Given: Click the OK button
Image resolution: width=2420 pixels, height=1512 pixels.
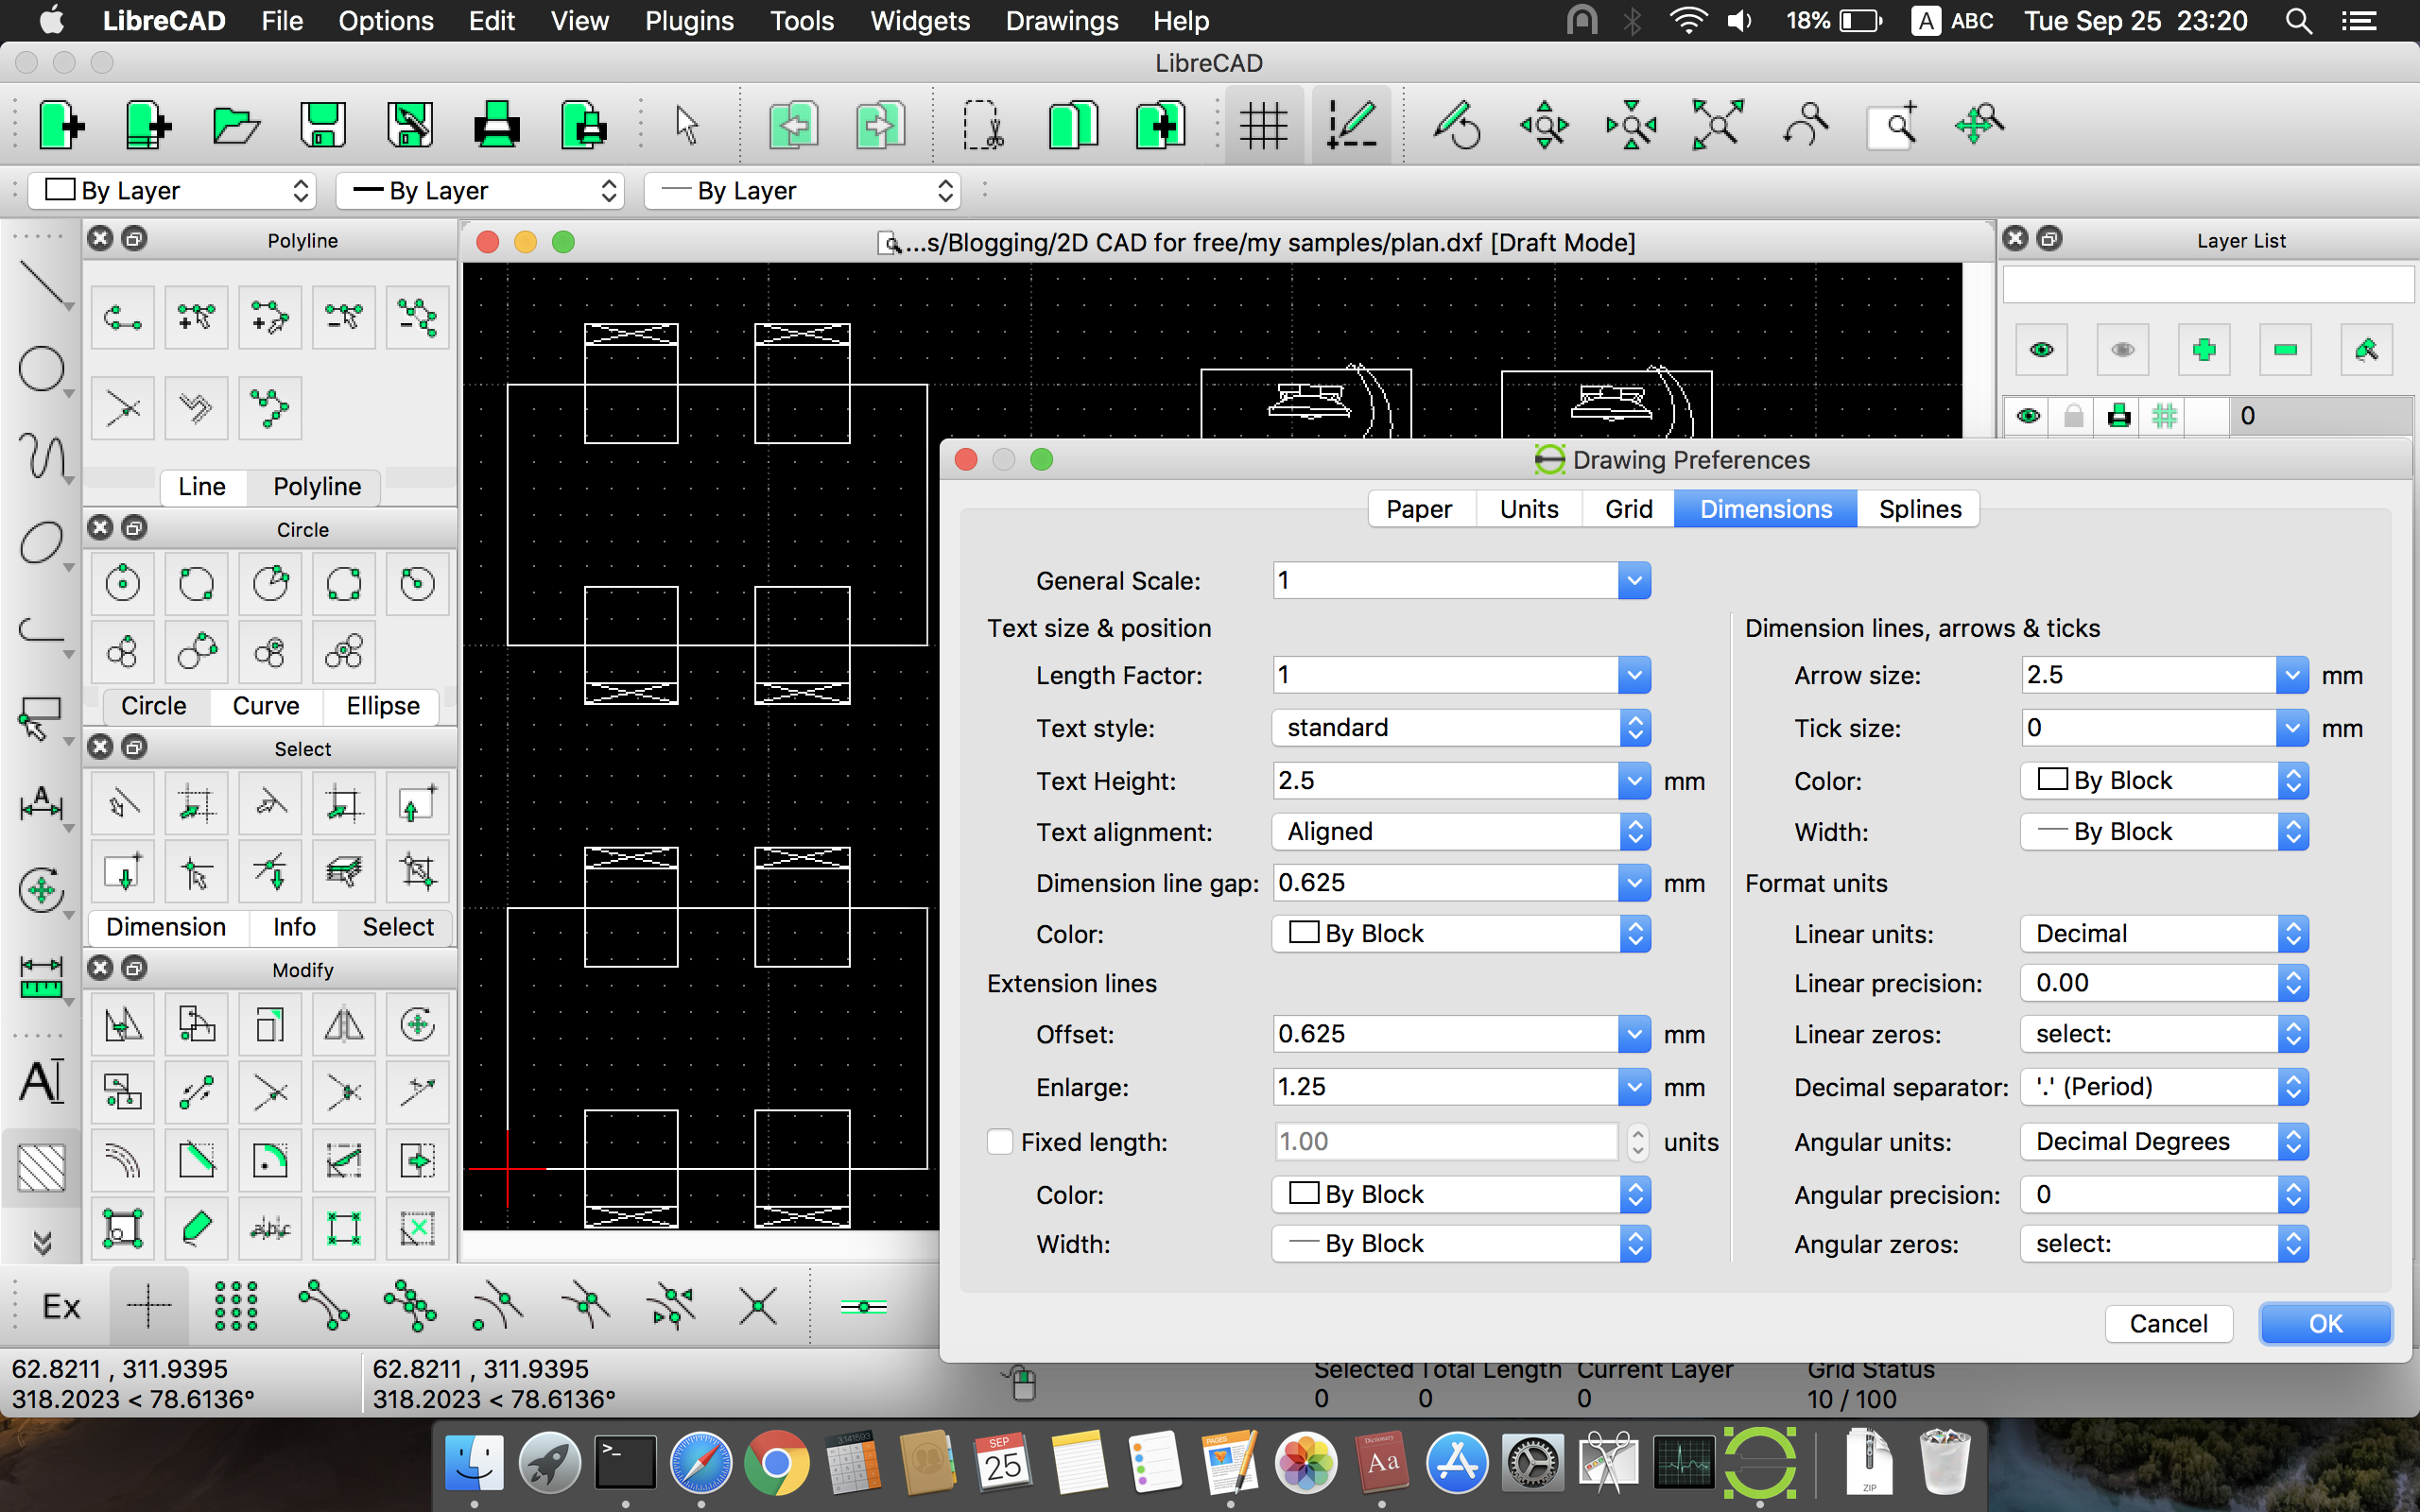Looking at the screenshot, I should click(x=2325, y=1322).
